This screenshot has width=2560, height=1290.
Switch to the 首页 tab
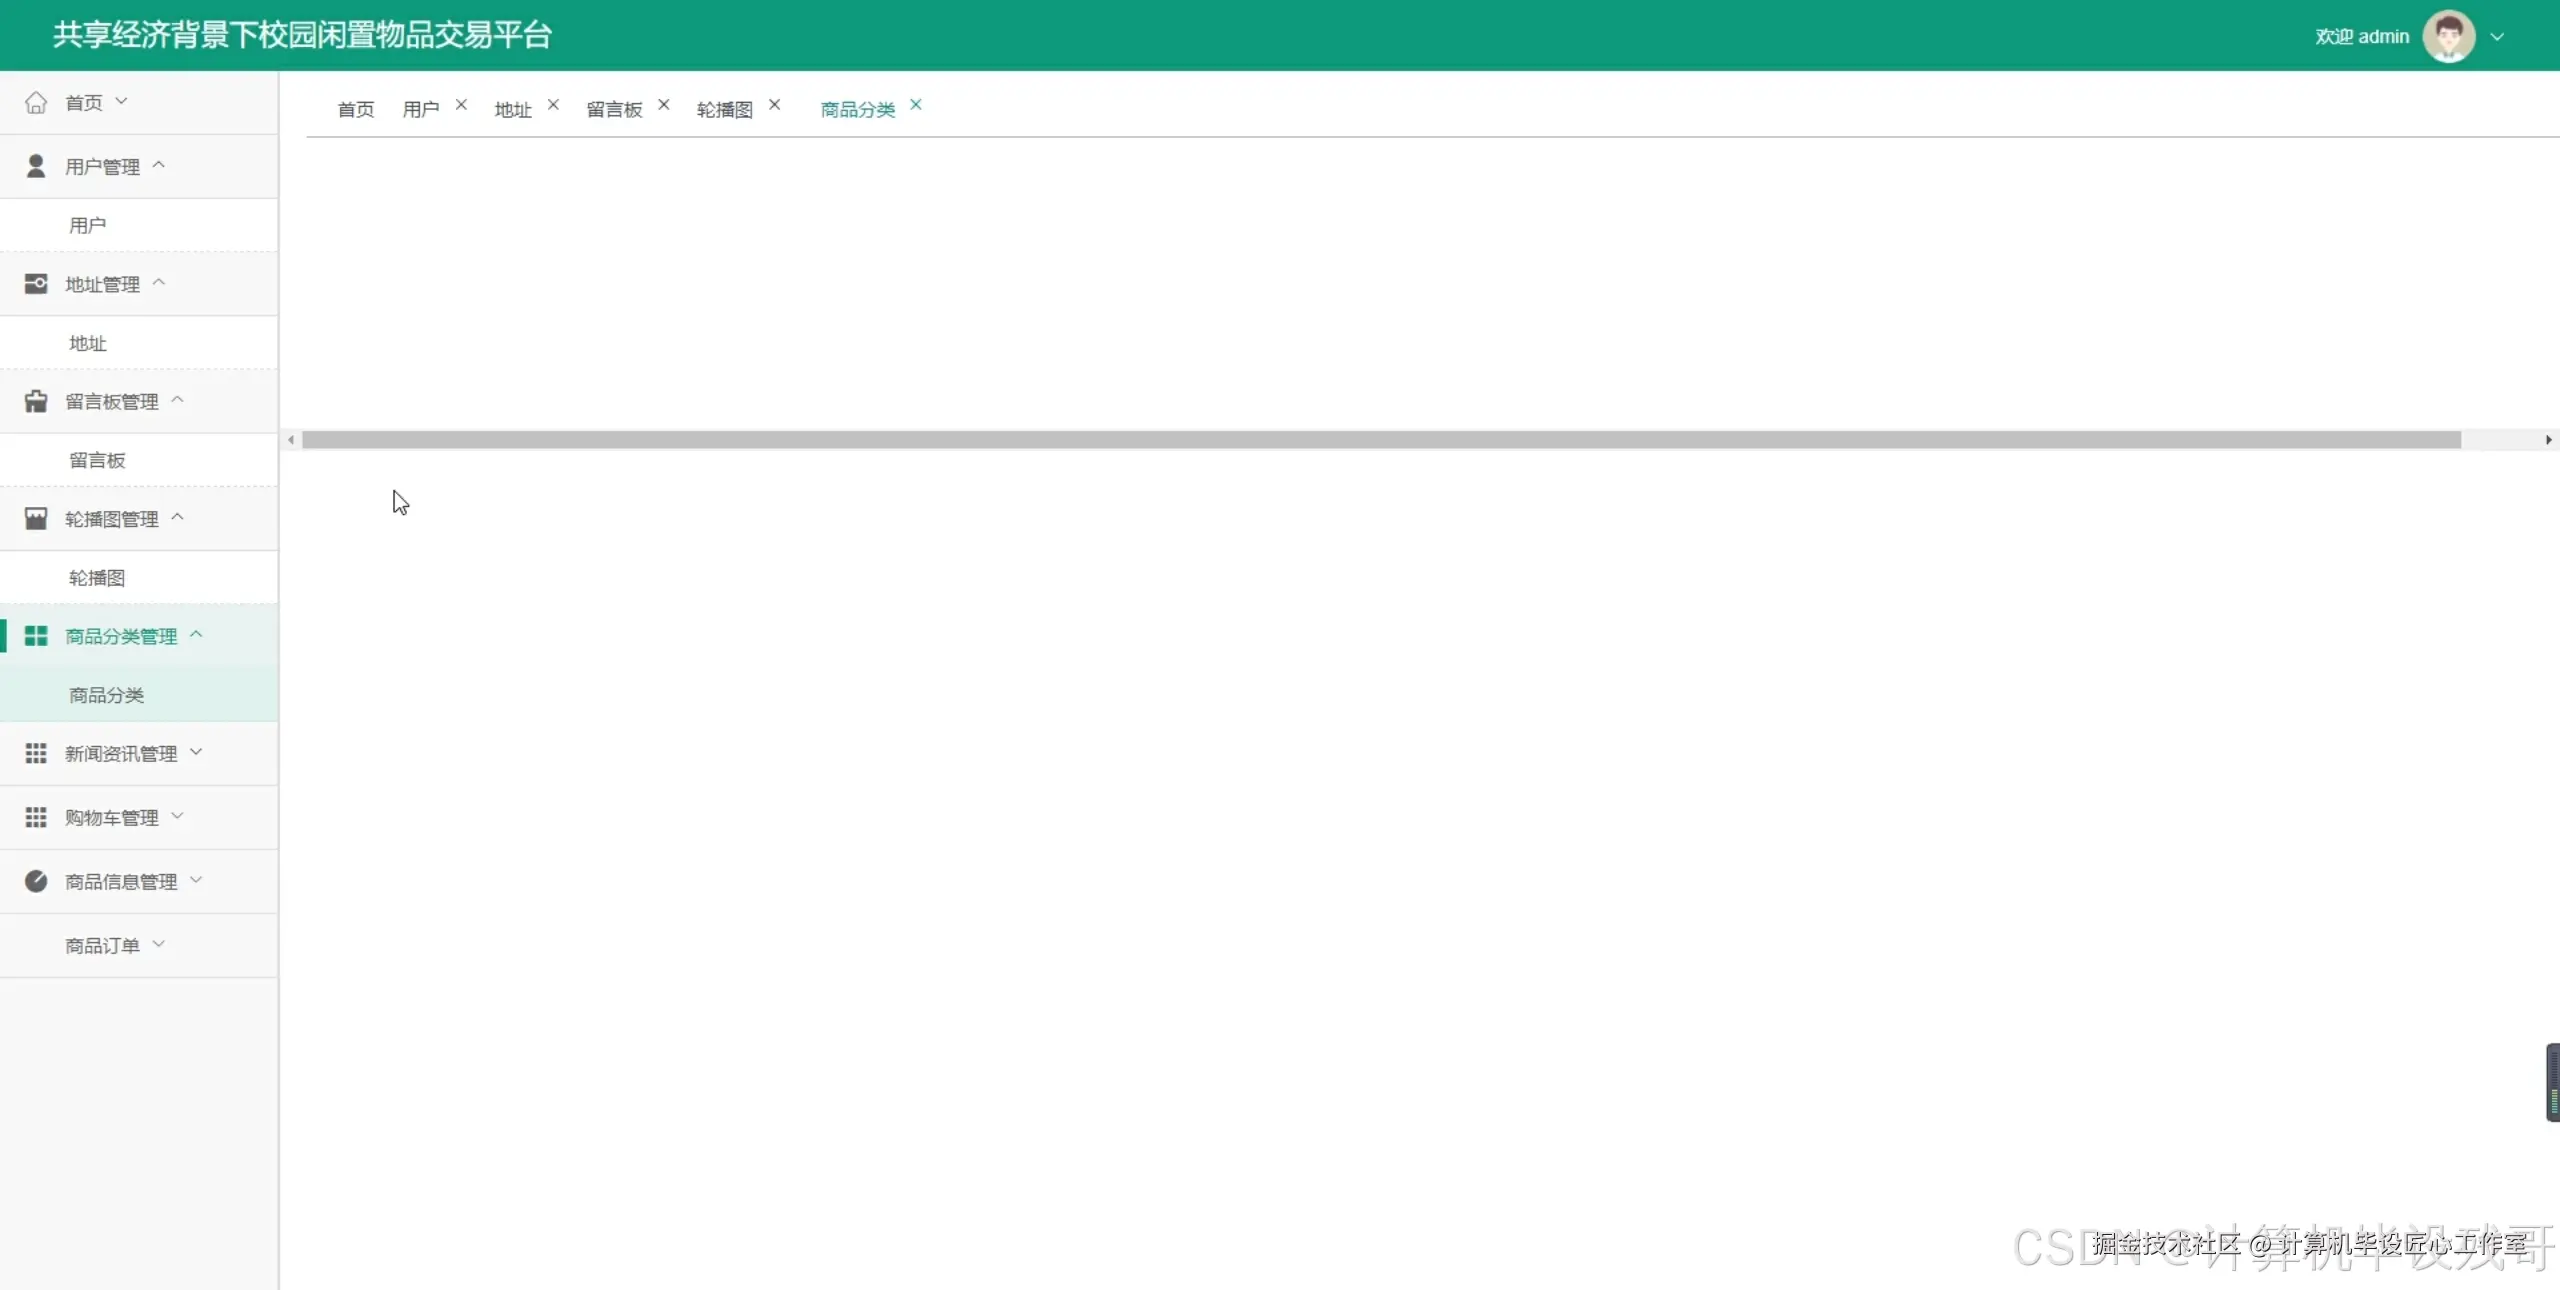pyautogui.click(x=356, y=109)
